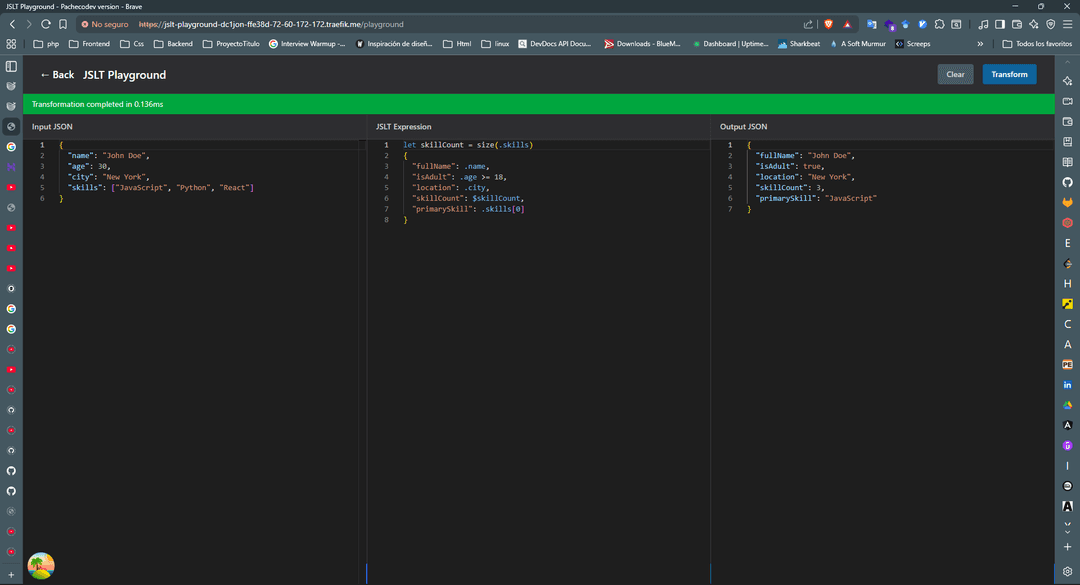Reload the page with the refresh icon
This screenshot has height=585, width=1080.
point(45,24)
